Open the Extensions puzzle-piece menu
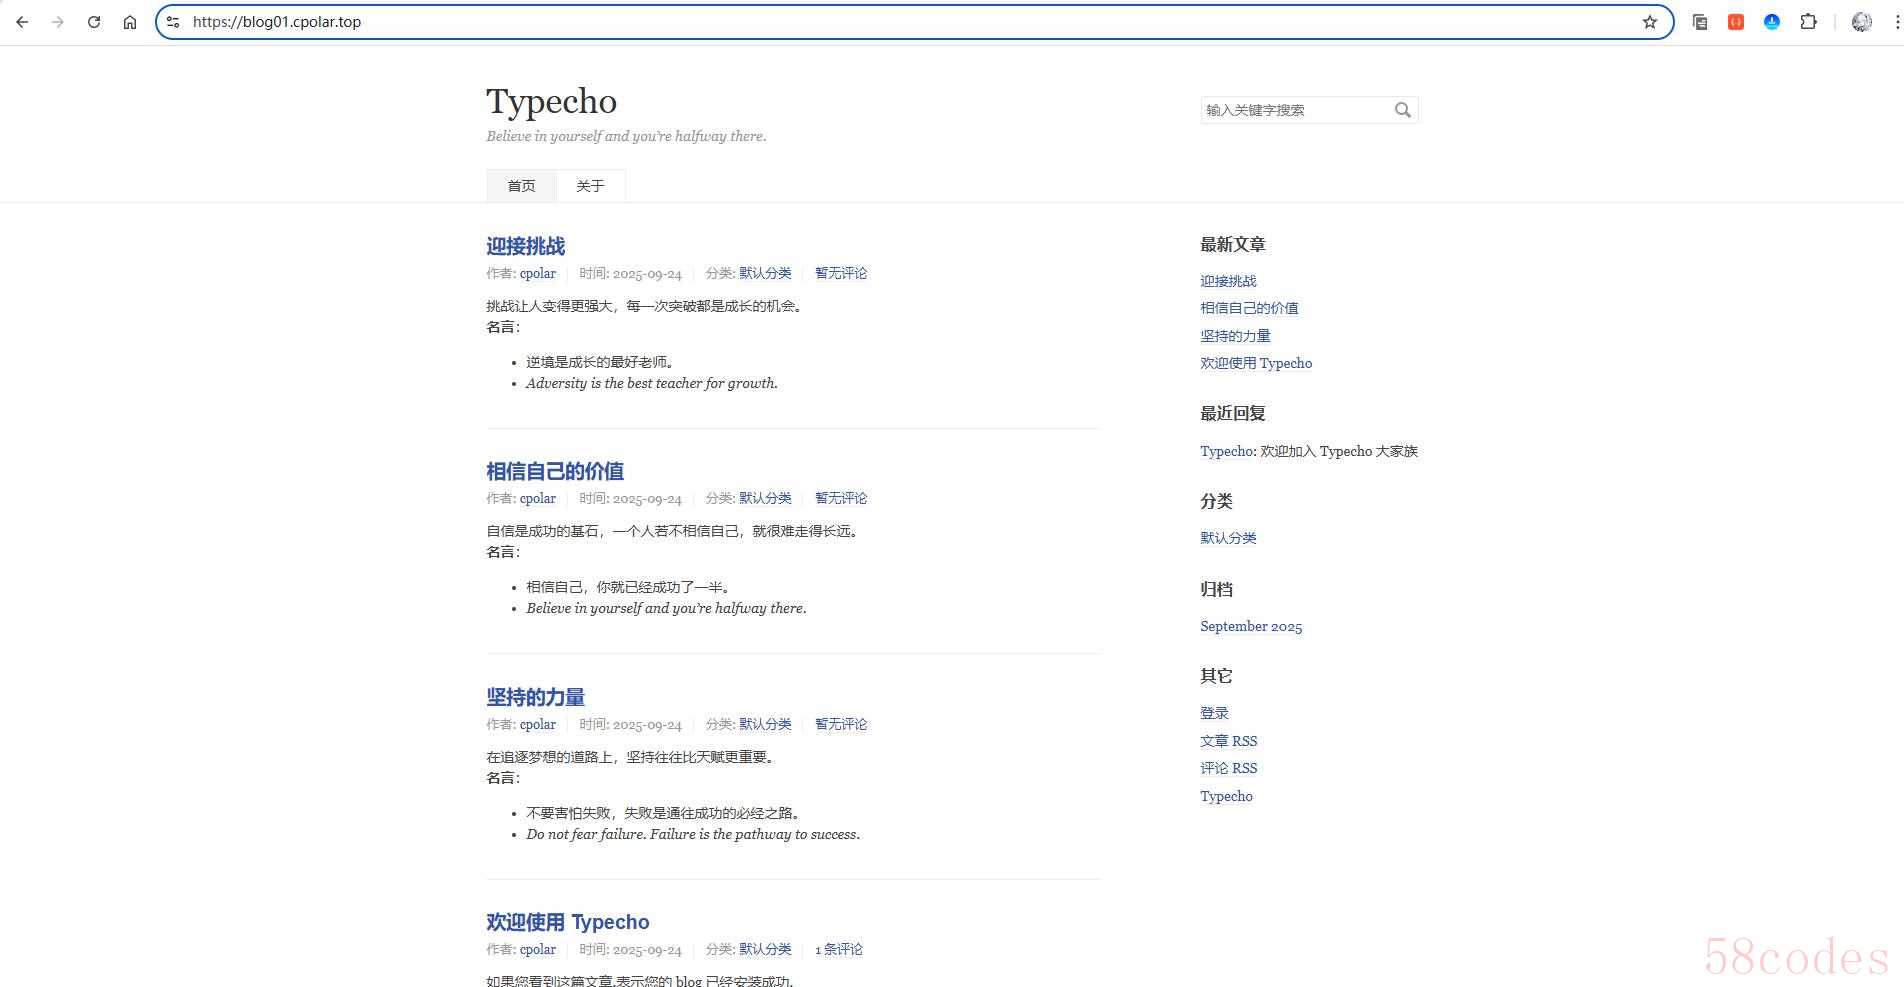 pyautogui.click(x=1808, y=22)
